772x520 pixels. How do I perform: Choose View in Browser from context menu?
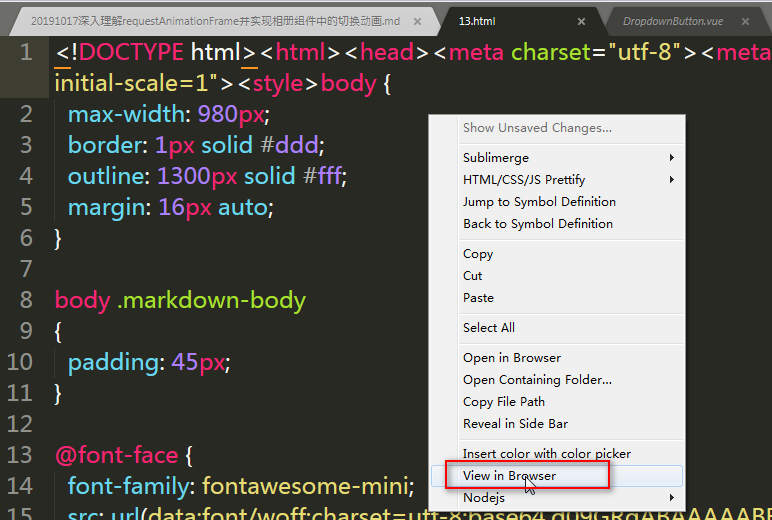pyautogui.click(x=509, y=476)
